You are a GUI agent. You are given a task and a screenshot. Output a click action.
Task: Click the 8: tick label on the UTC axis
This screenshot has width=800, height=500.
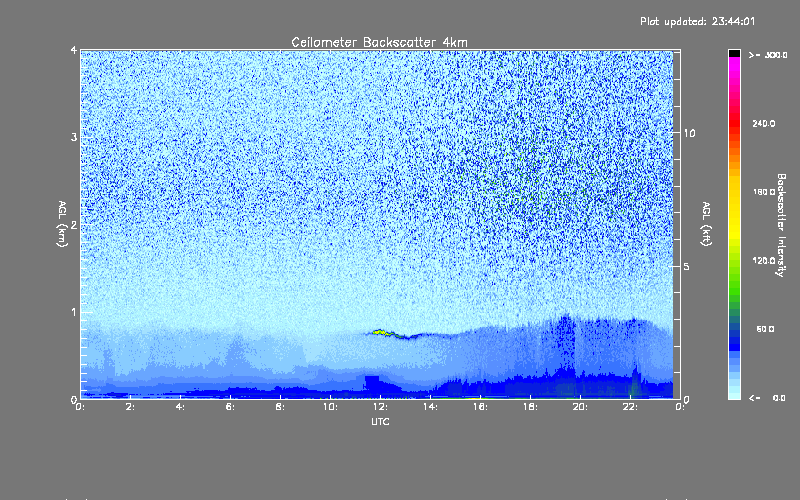pos(280,407)
